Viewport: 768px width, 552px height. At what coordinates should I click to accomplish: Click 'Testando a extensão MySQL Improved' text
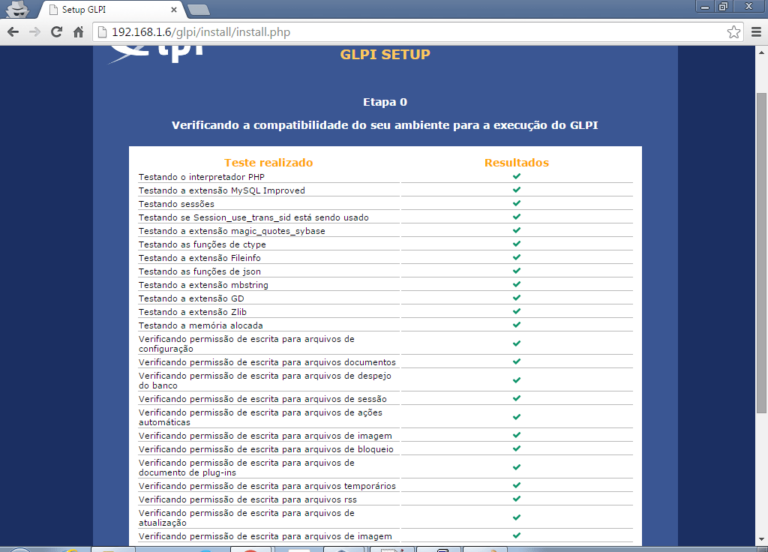coord(221,191)
